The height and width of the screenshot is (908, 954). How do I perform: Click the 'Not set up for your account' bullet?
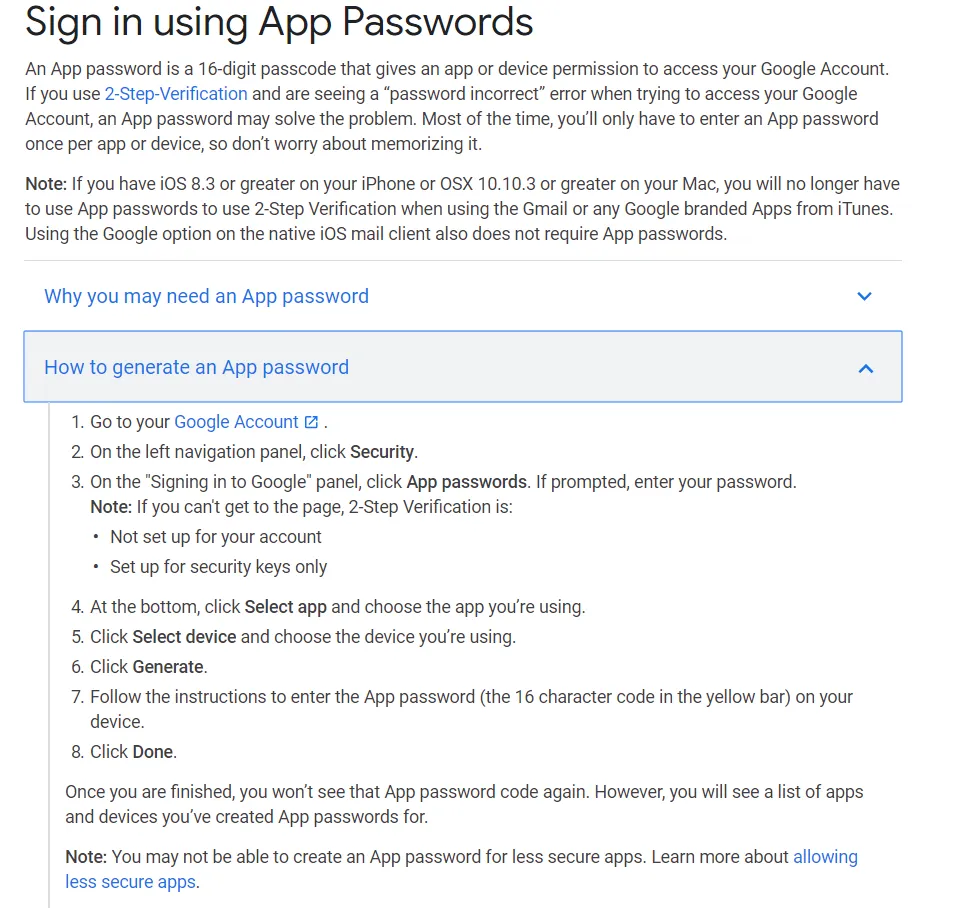pyautogui.click(x=215, y=537)
